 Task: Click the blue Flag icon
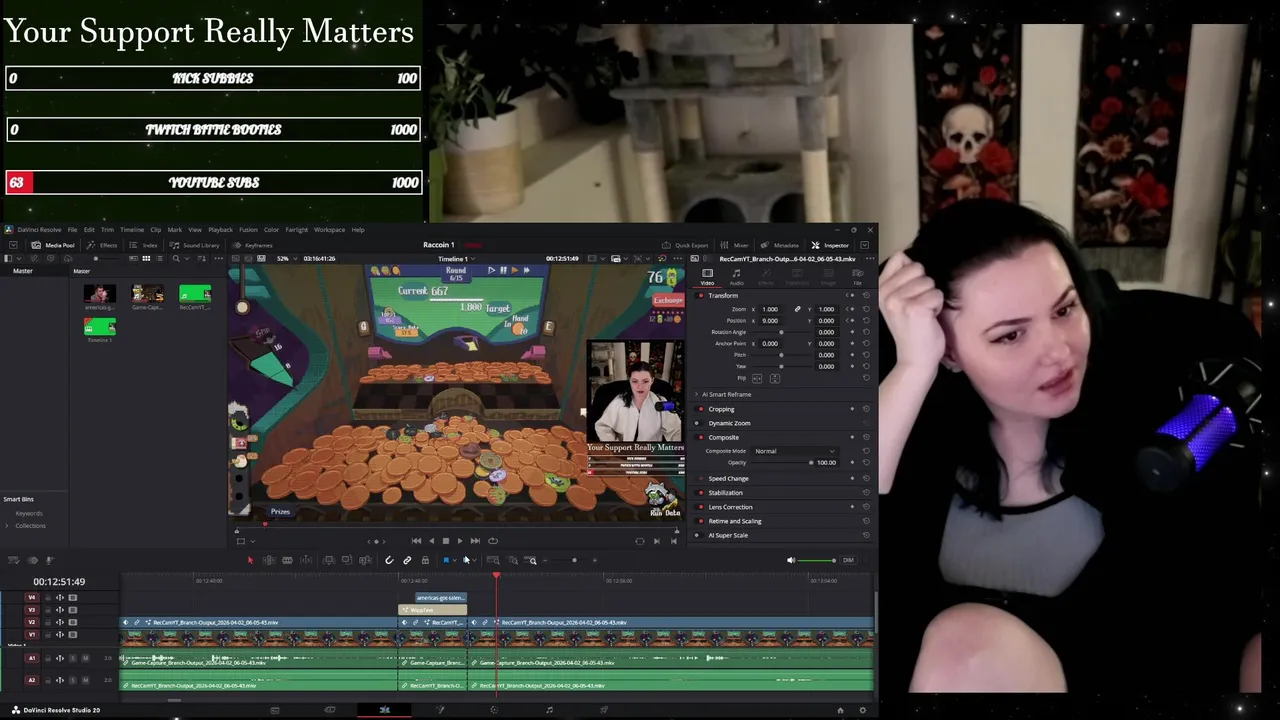click(446, 560)
